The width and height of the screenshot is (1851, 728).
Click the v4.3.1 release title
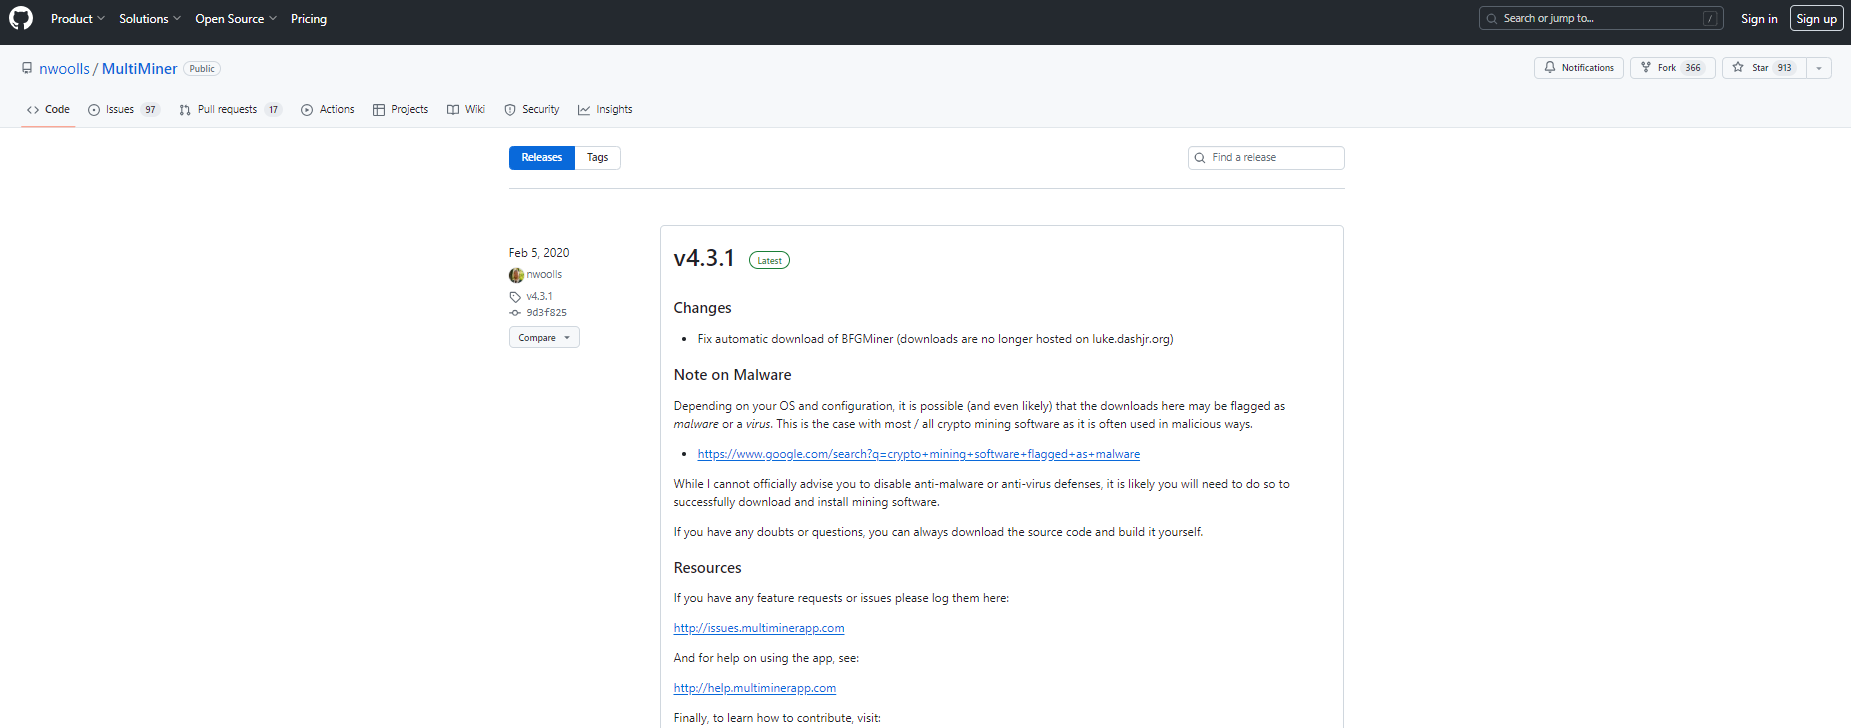point(704,258)
